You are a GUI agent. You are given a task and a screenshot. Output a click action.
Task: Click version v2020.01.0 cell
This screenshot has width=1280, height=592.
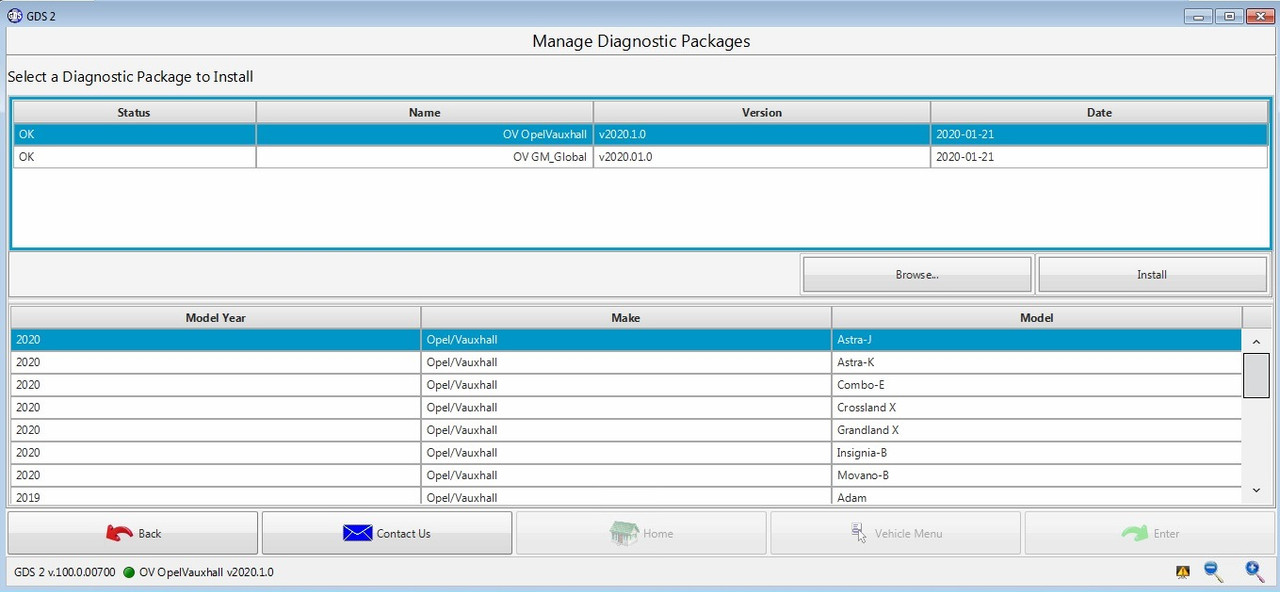[762, 157]
